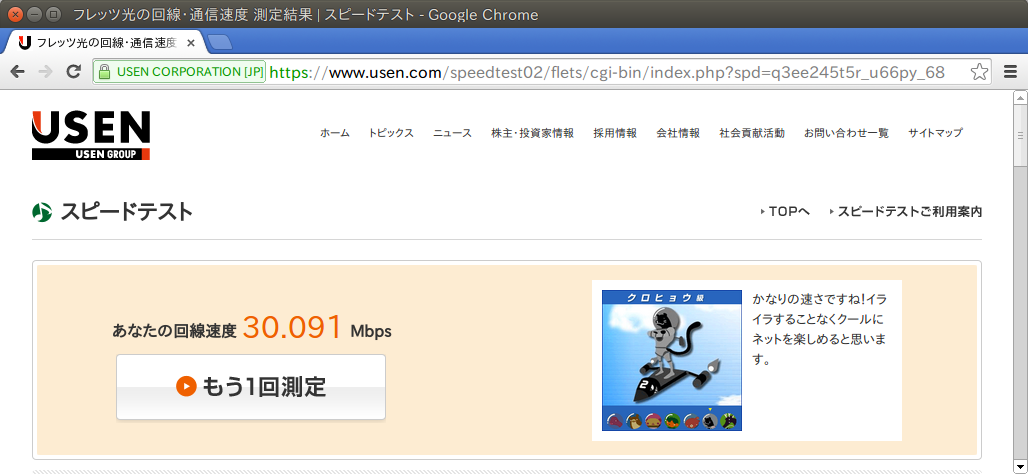Click the Mbps unit label
This screenshot has height=474, width=1028.
pos(371,331)
